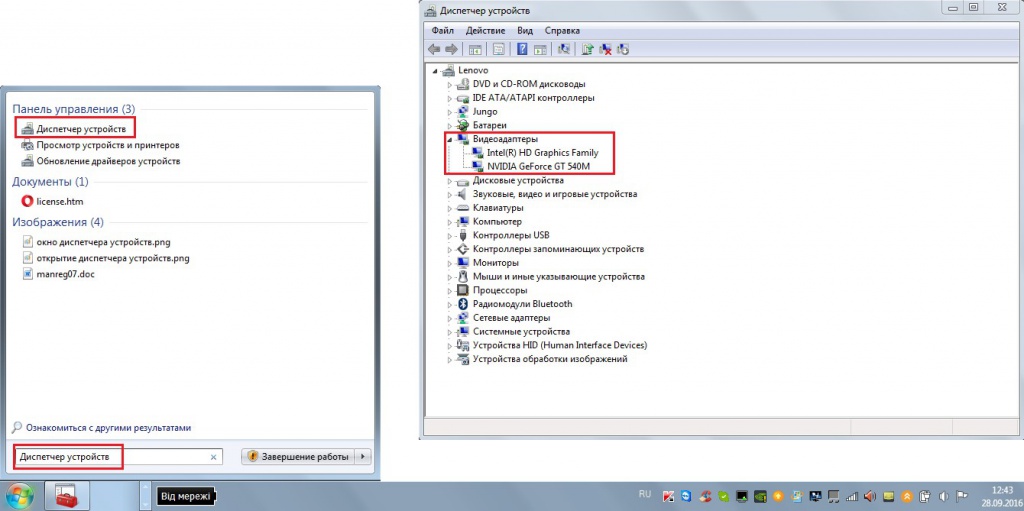The width and height of the screenshot is (1024, 511).
Task: Click the Завершение работы button
Action: (299, 457)
